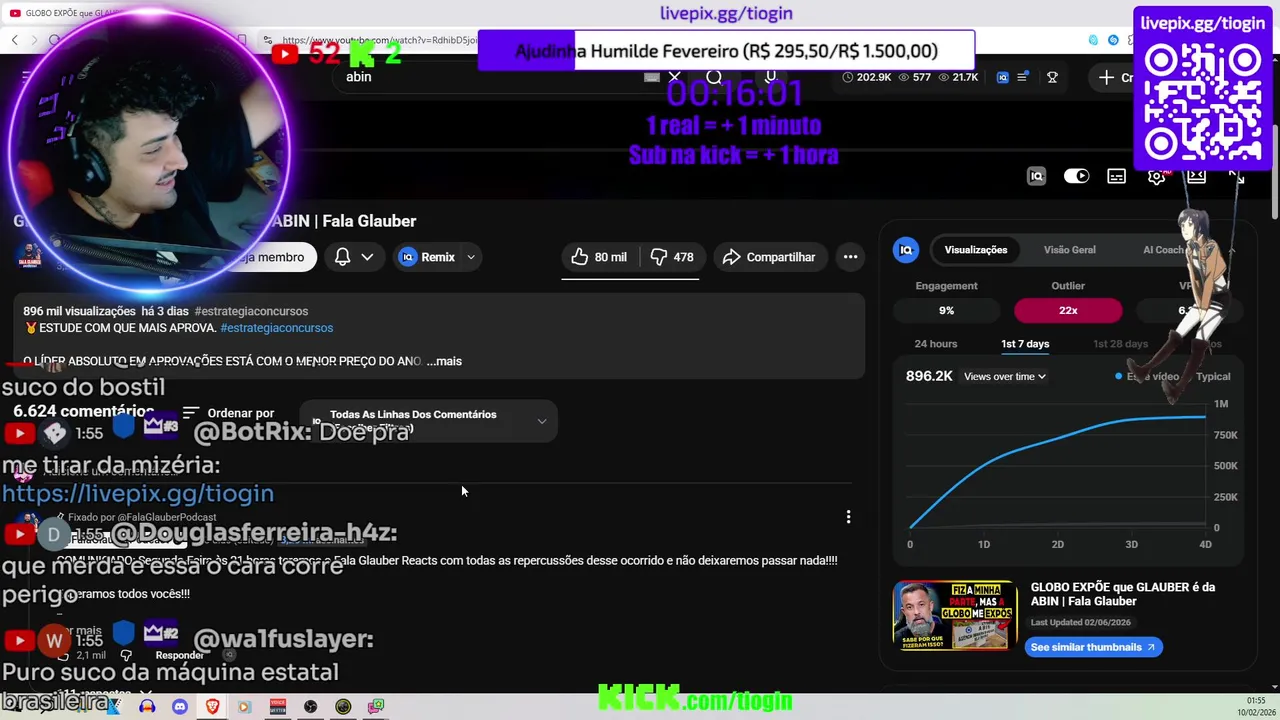Click the 6.624 comentários count
The height and width of the screenshot is (720, 1280).
82,411
